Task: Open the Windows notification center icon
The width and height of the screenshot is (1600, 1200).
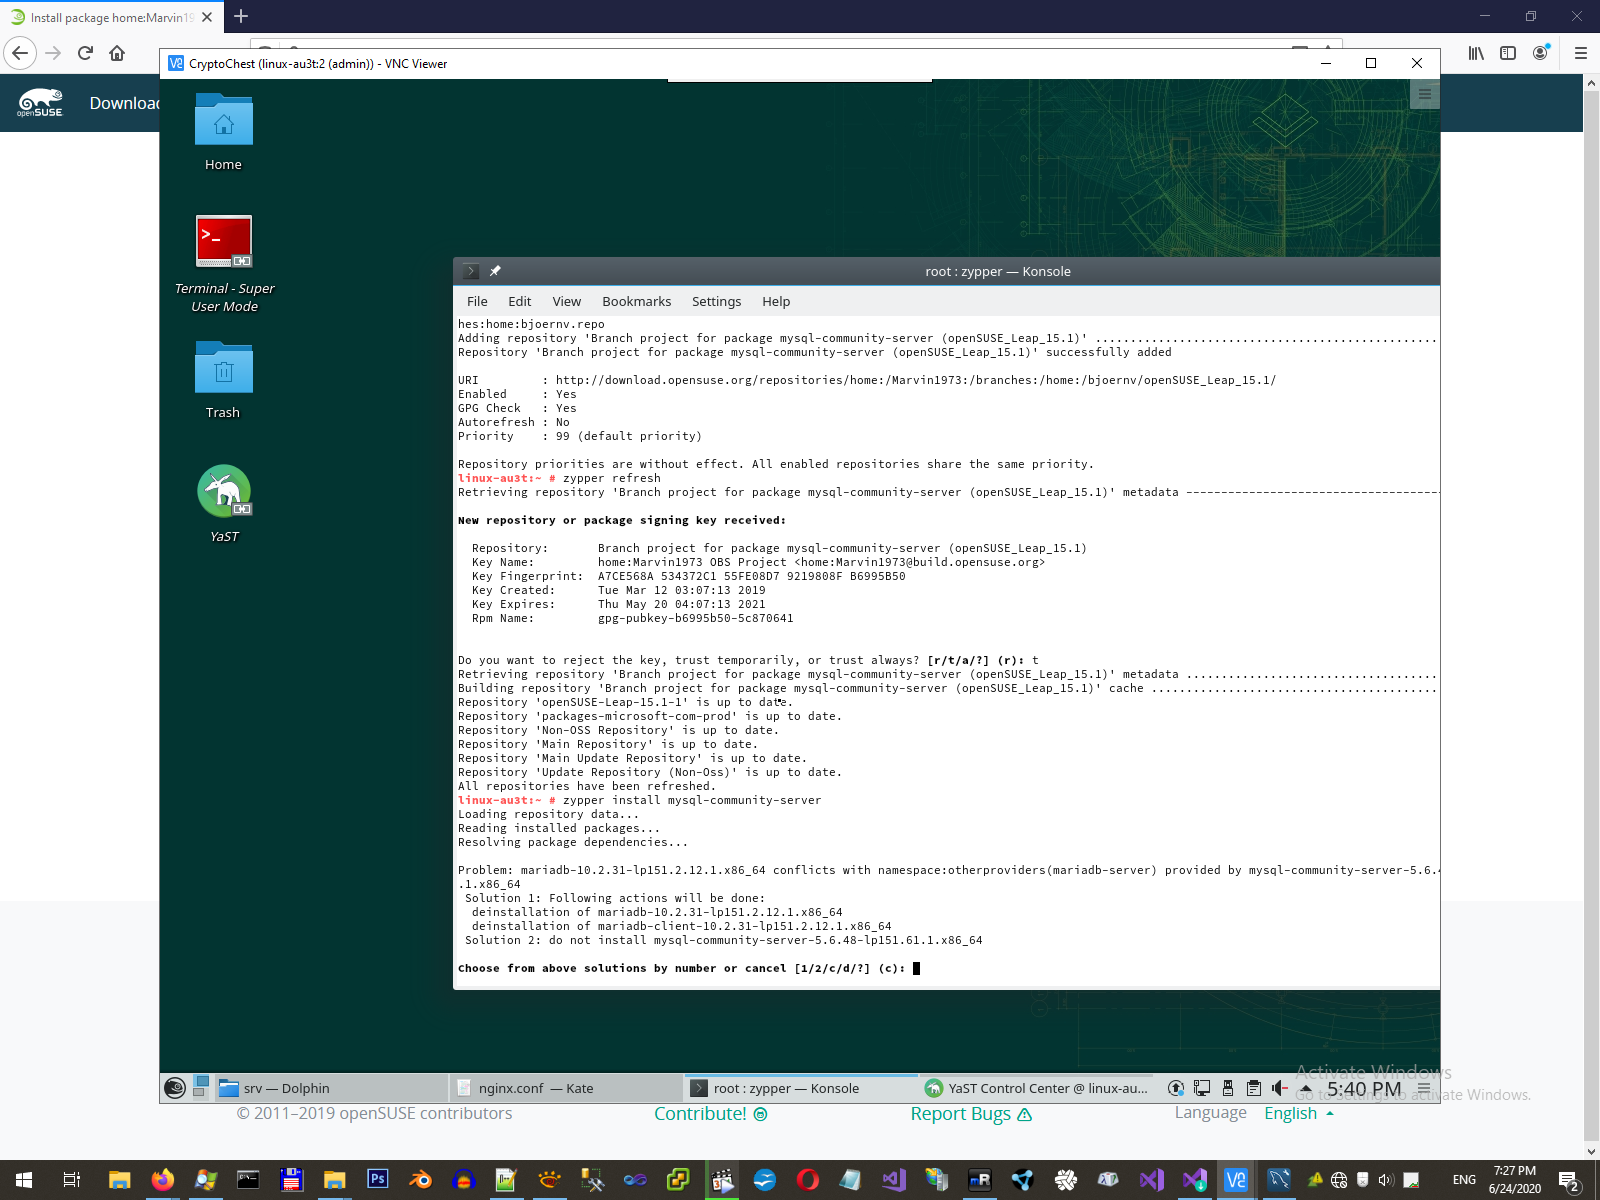Action: [1569, 1180]
